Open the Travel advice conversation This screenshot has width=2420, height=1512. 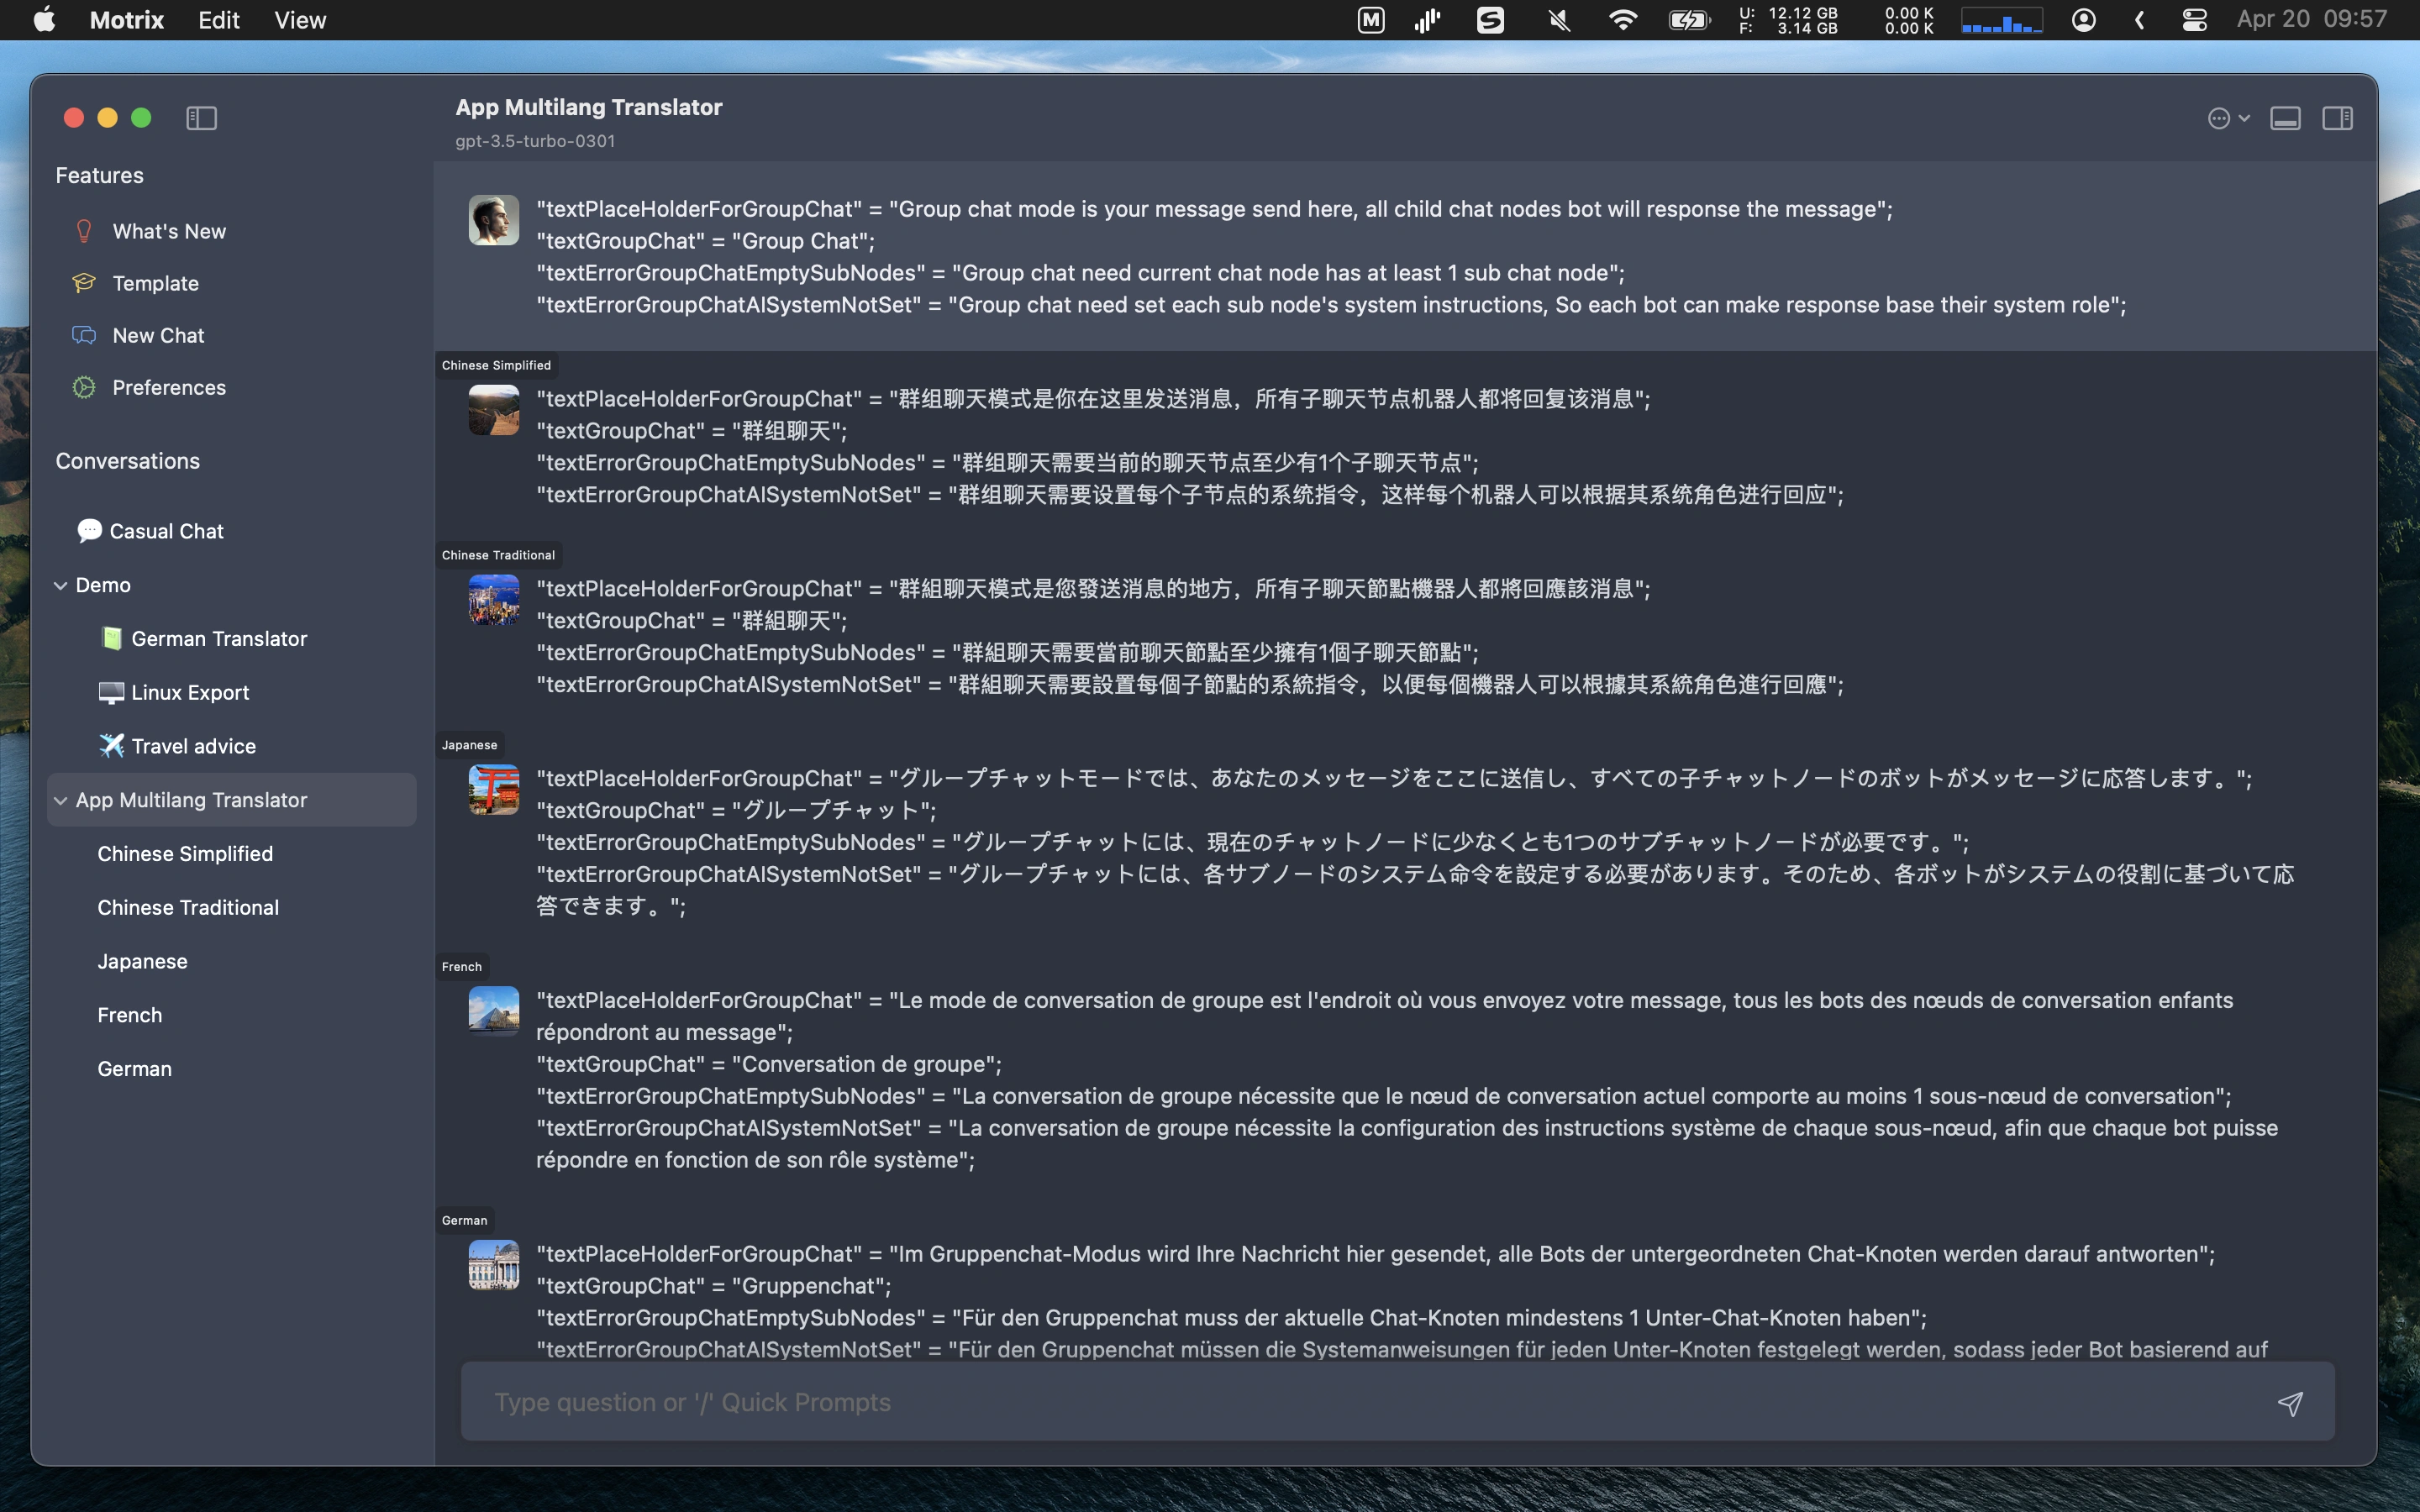pos(193,746)
